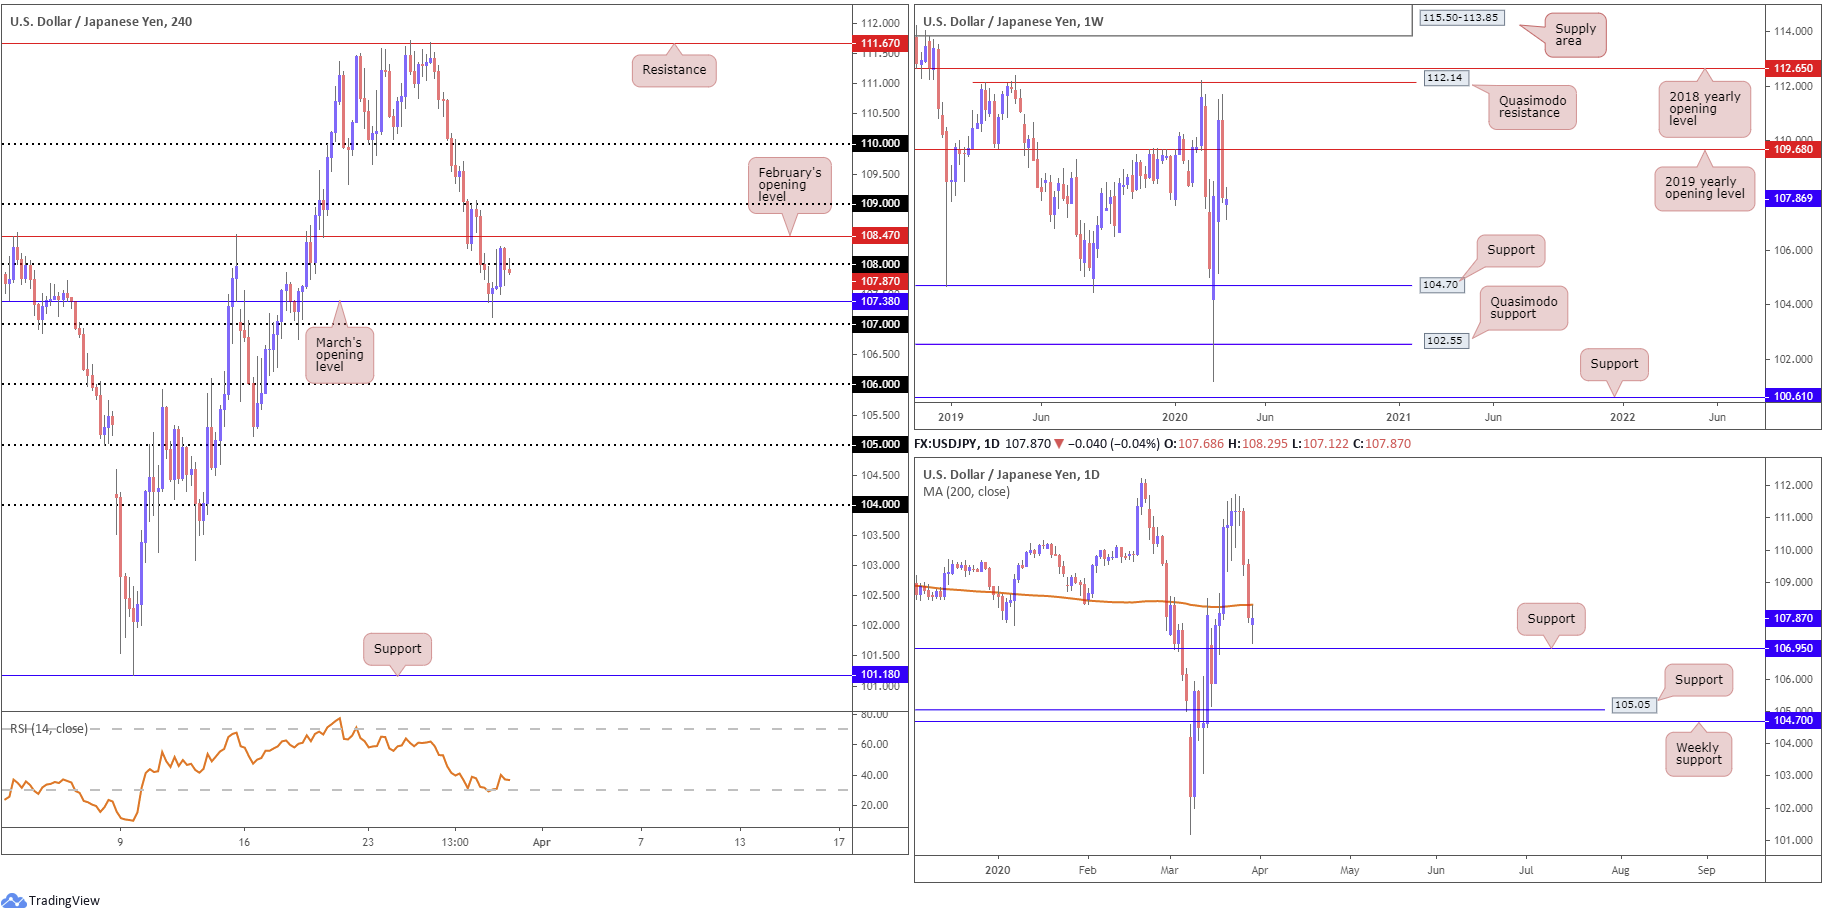Click the daily high value 108.295
Image resolution: width=1823 pixels, height=911 pixels.
coord(1265,443)
